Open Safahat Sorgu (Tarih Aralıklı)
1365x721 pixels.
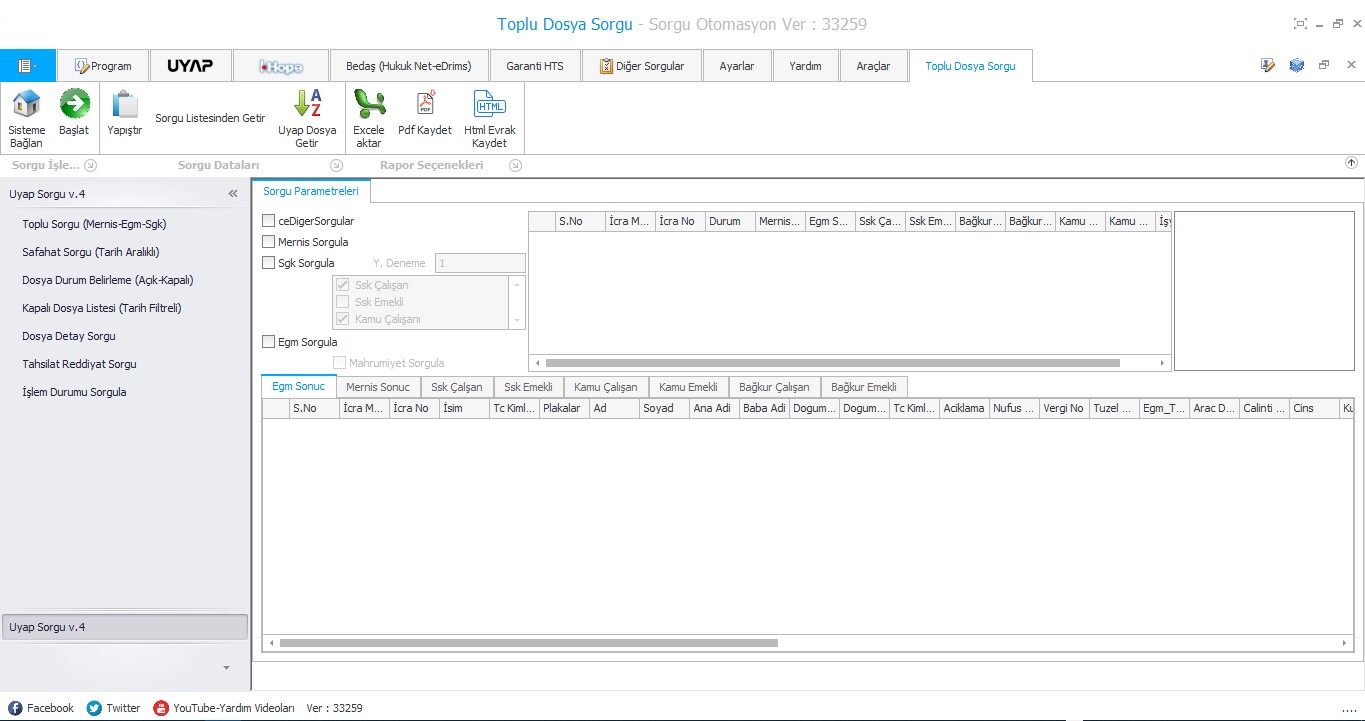point(91,252)
